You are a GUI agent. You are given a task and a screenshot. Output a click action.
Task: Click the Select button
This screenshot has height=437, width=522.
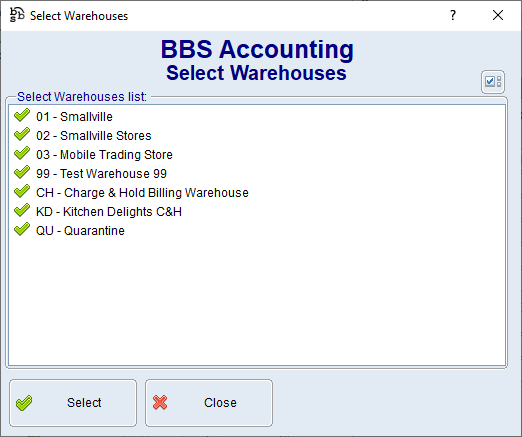73,403
